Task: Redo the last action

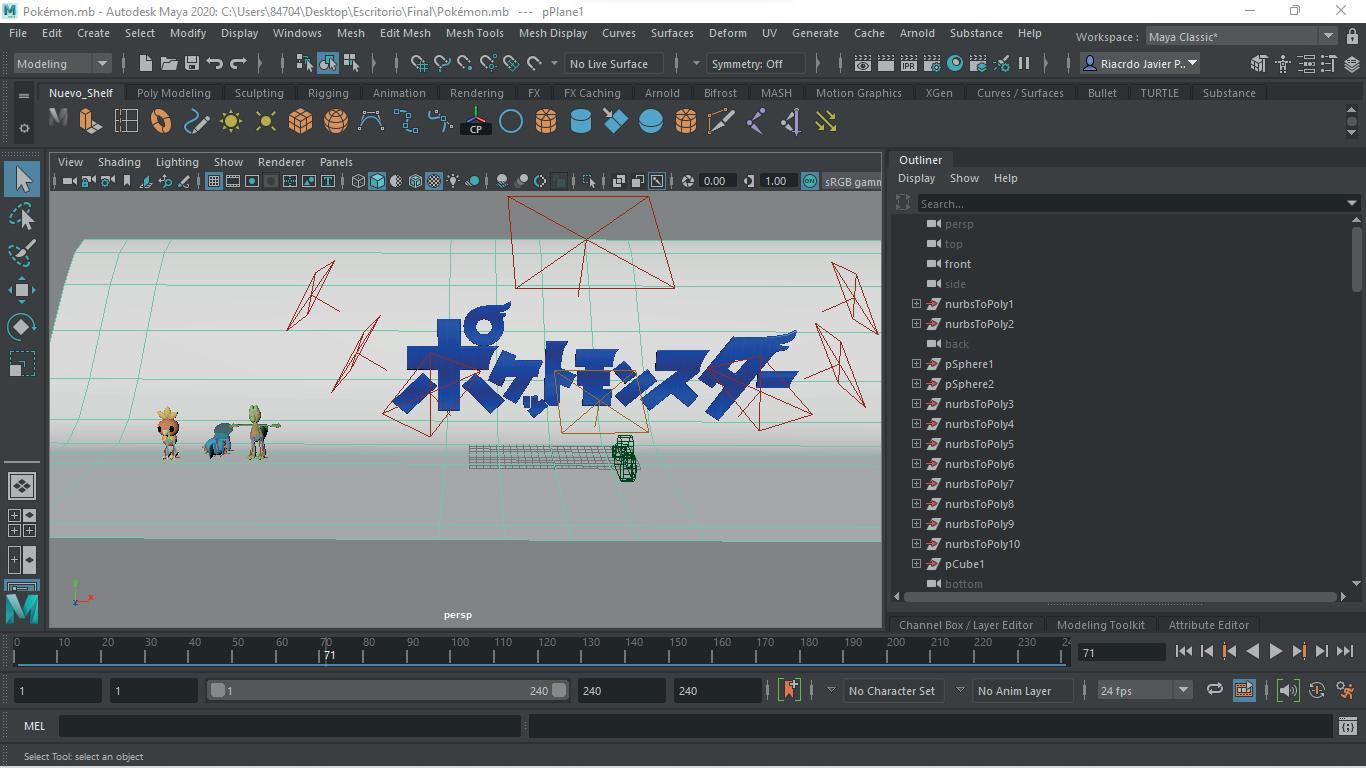Action: click(238, 63)
